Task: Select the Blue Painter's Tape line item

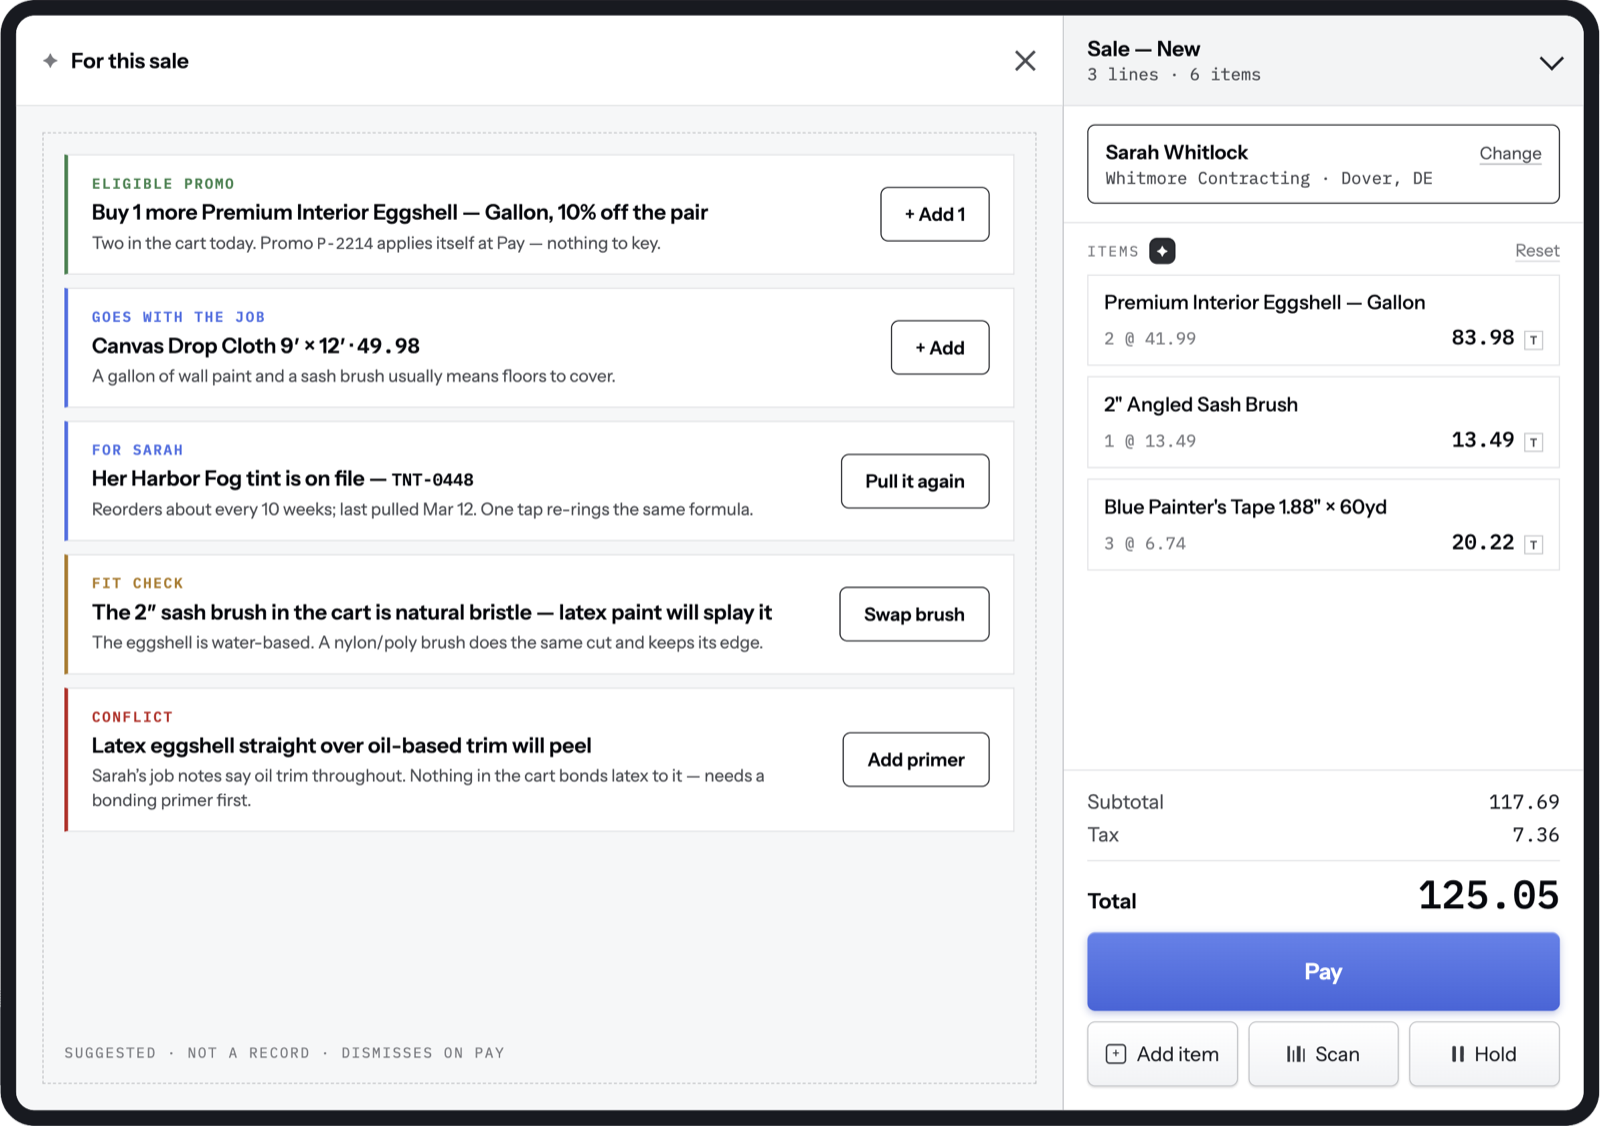Action: coord(1323,525)
